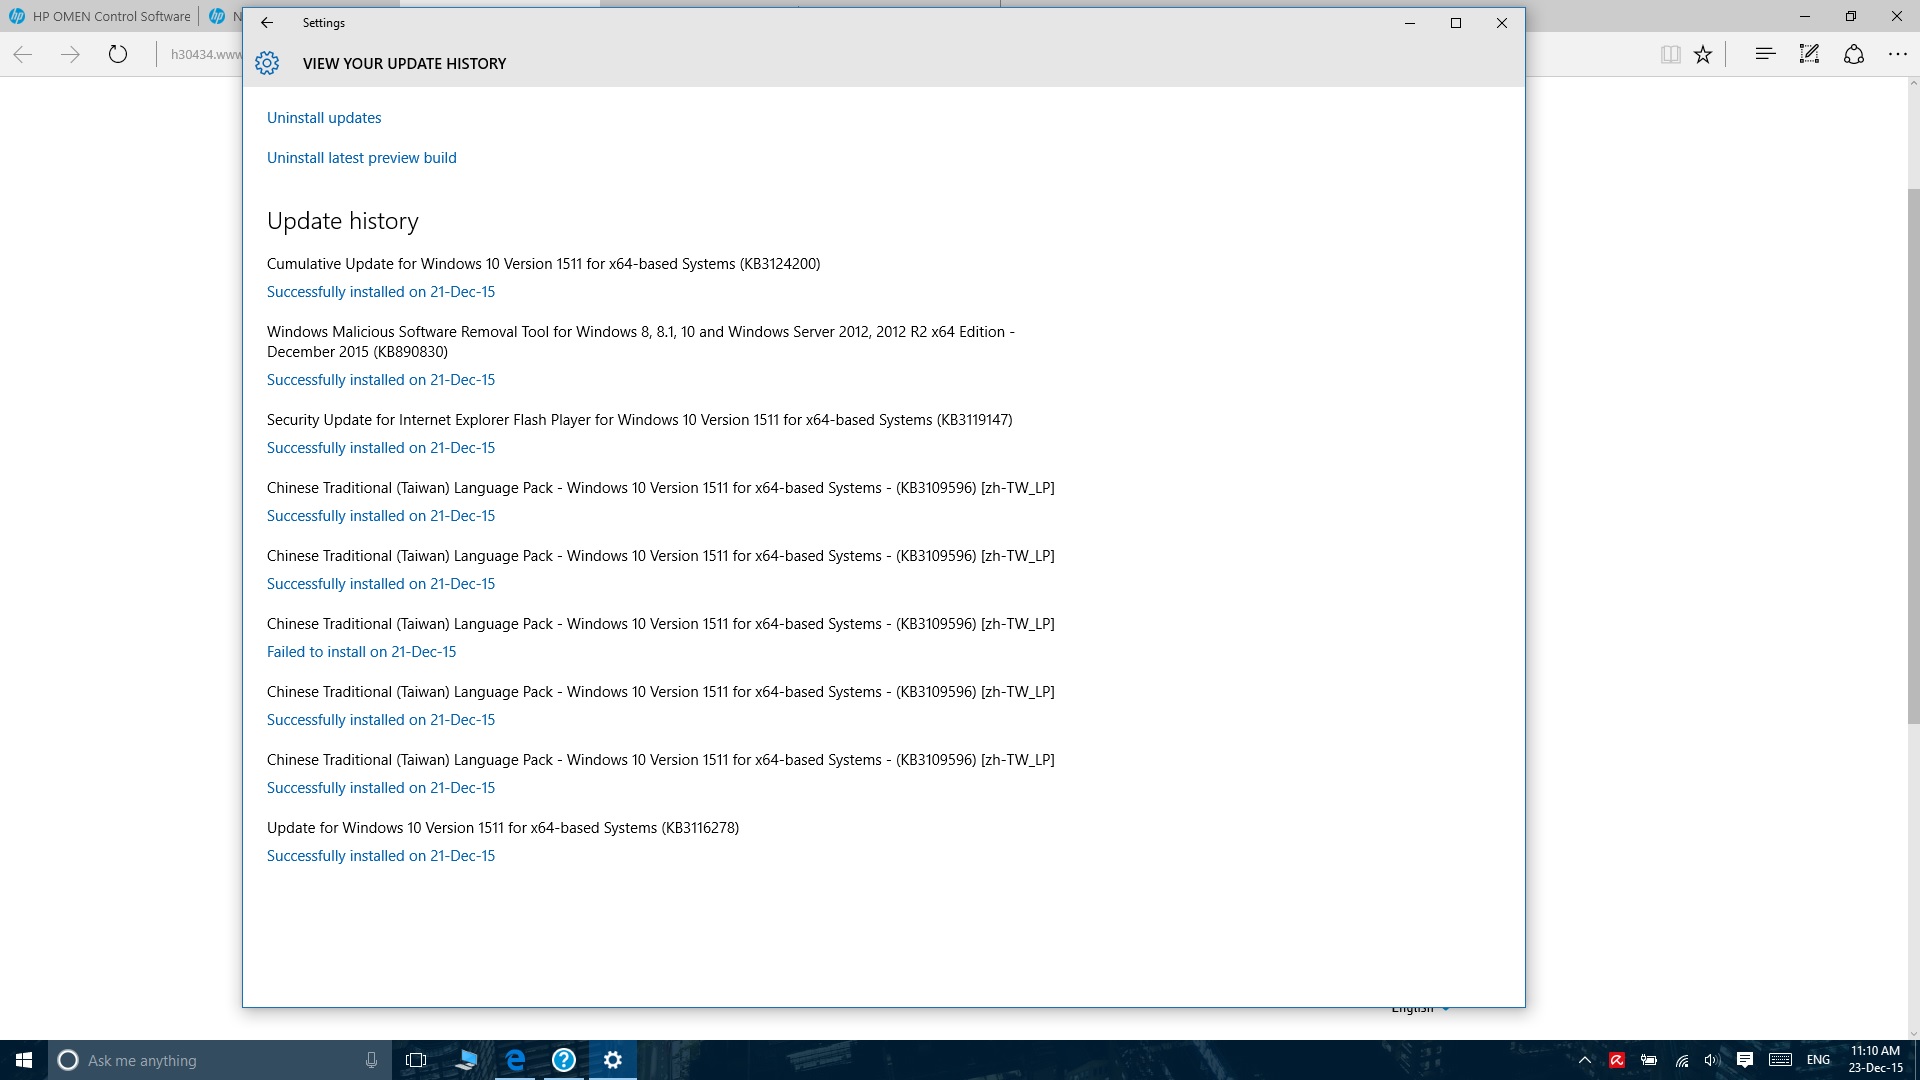The height and width of the screenshot is (1080, 1920).
Task: Open the Avira antivirus tray icon
Action: [1616, 1060]
